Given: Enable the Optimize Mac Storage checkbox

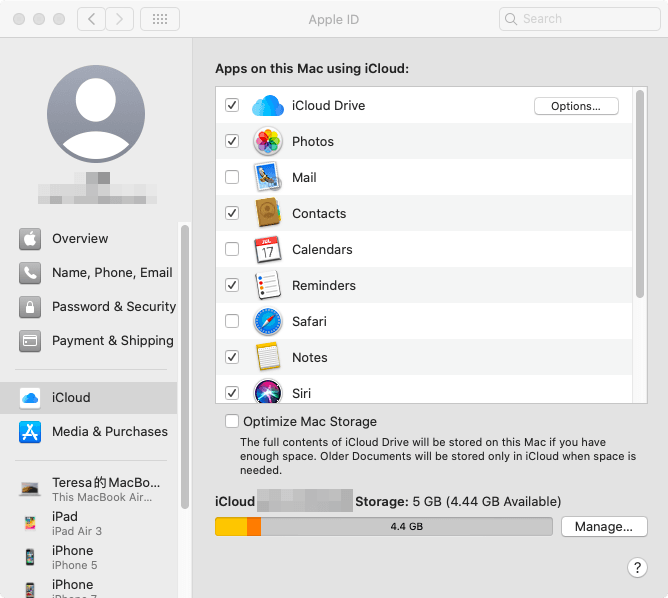Looking at the screenshot, I should tap(232, 422).
